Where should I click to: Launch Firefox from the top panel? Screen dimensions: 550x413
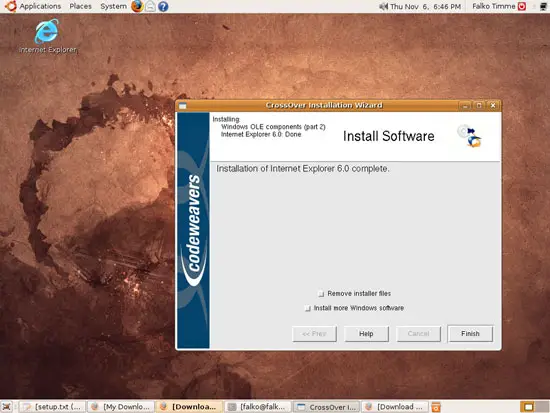click(x=137, y=6)
